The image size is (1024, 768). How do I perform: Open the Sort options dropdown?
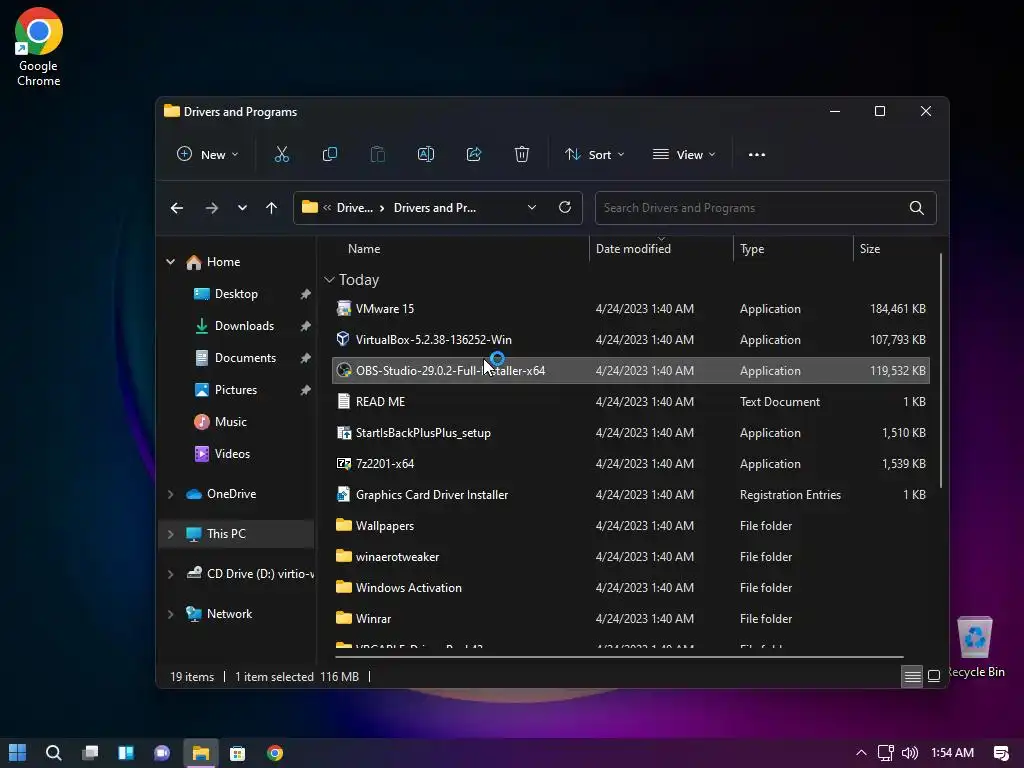(595, 155)
